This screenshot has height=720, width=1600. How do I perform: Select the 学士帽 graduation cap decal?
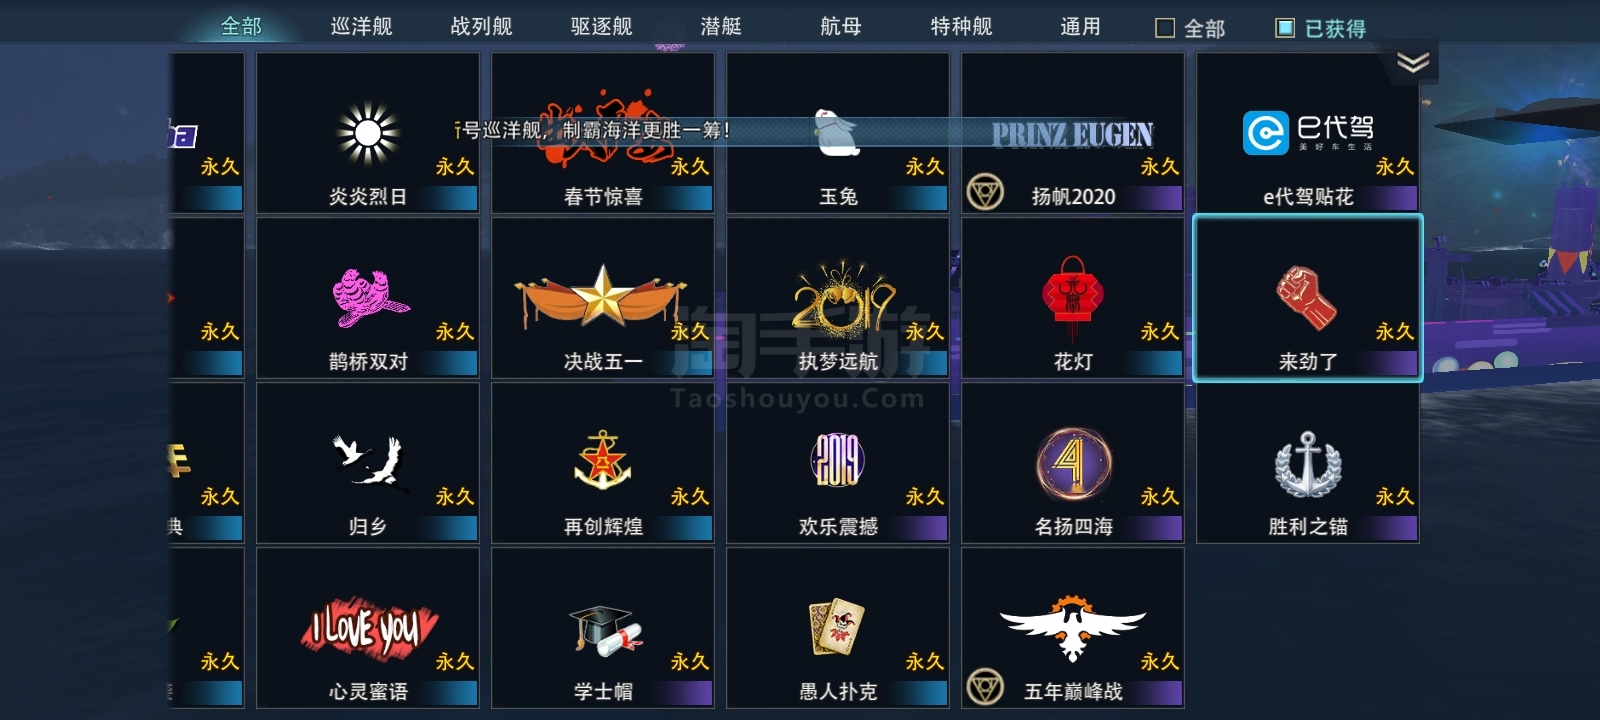point(603,628)
